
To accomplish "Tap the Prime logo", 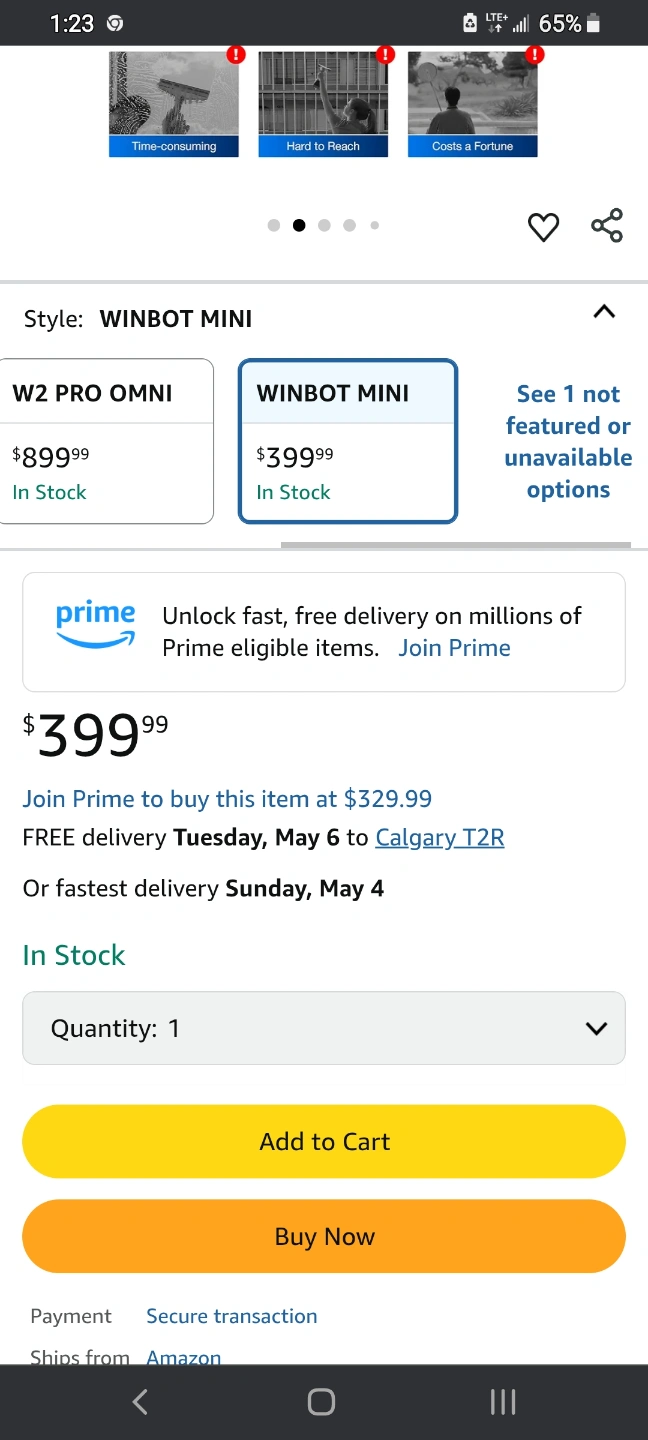I will 96,624.
